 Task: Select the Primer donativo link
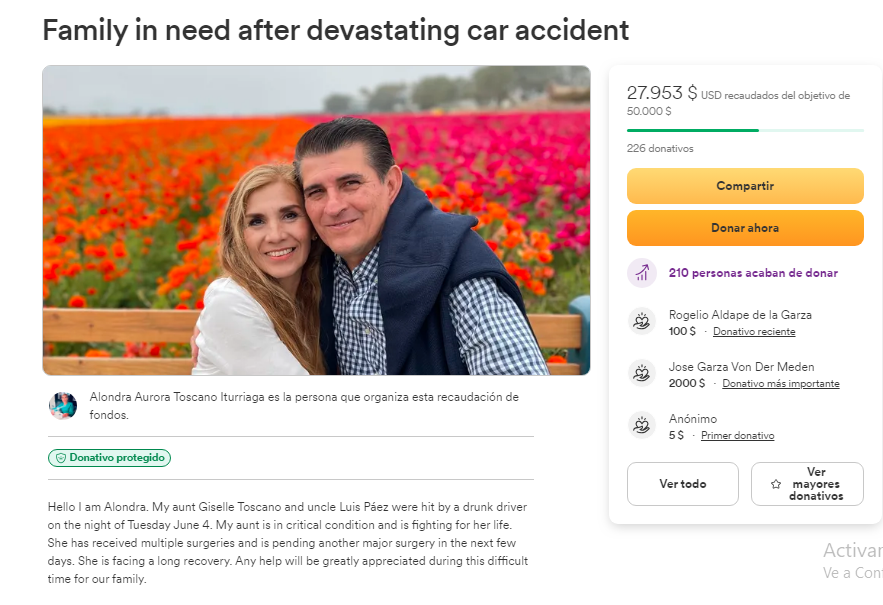click(x=737, y=435)
